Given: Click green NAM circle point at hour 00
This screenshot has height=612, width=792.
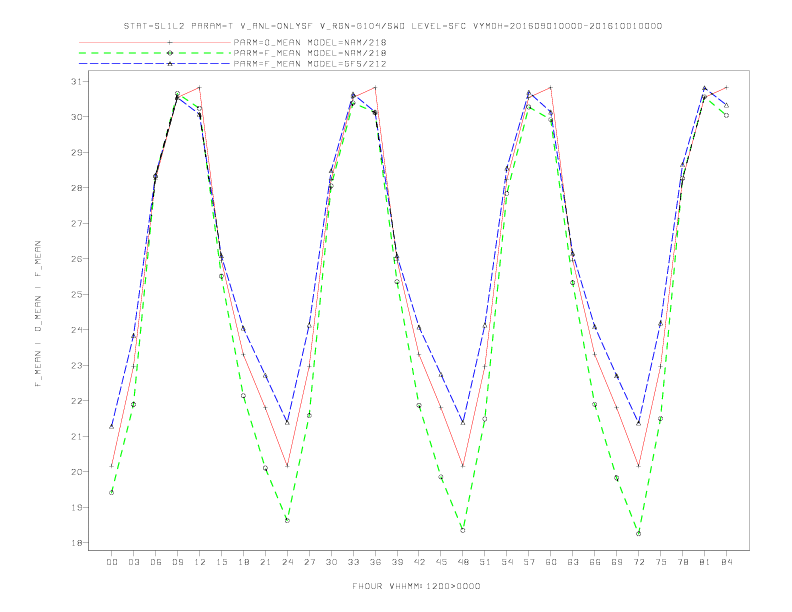Looking at the screenshot, I should 112,492.
